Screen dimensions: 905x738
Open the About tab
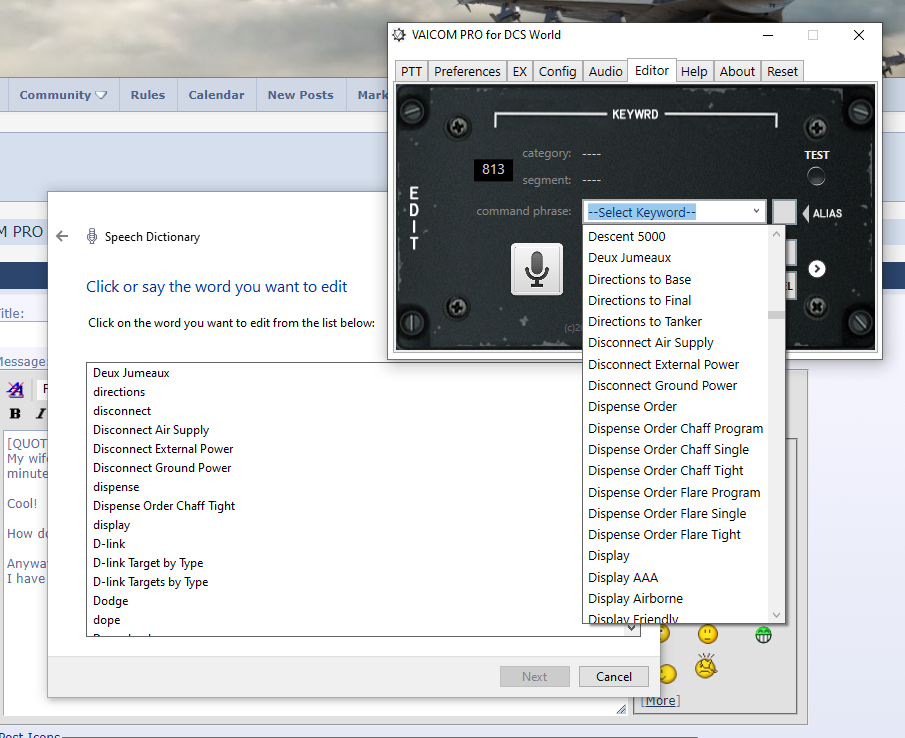pos(737,72)
